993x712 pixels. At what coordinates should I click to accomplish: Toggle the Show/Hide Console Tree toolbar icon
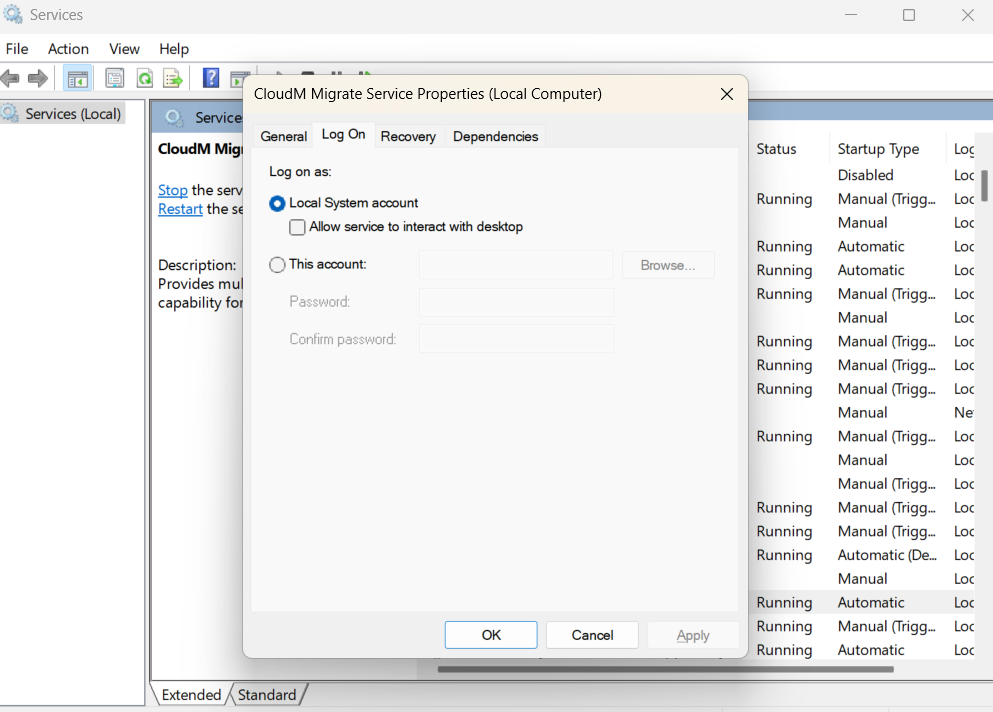[77, 79]
